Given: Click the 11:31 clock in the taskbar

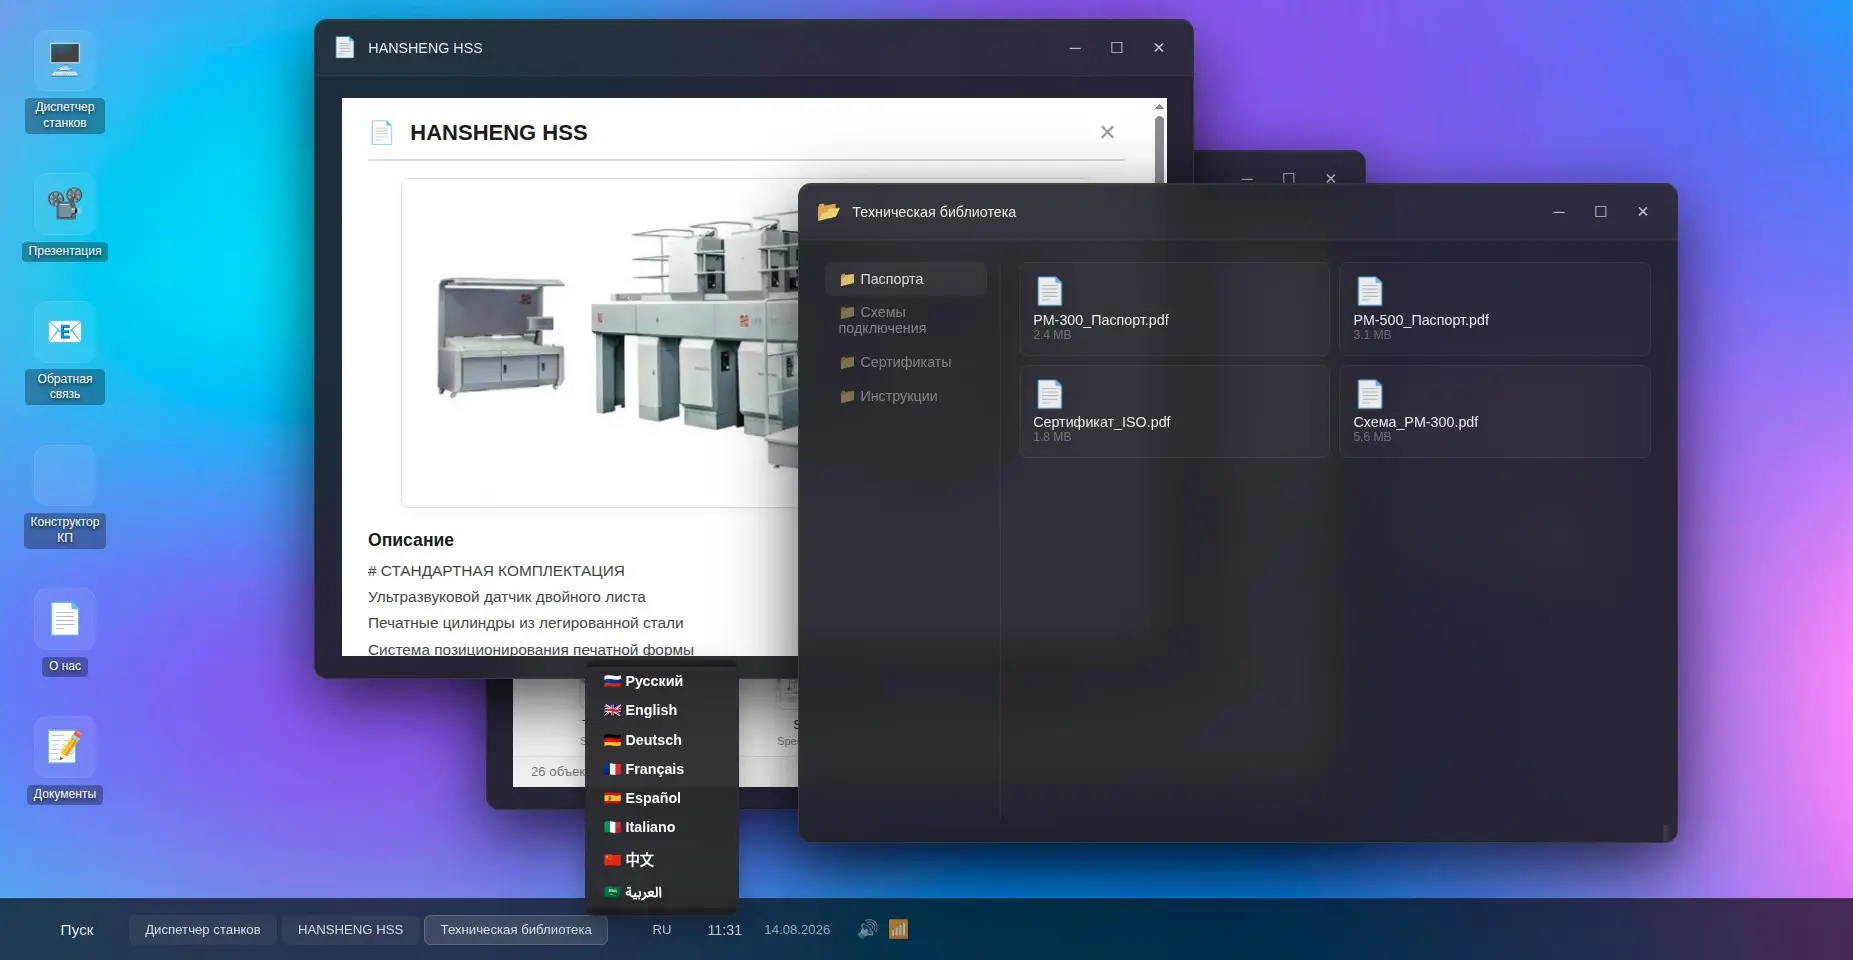Looking at the screenshot, I should point(725,929).
